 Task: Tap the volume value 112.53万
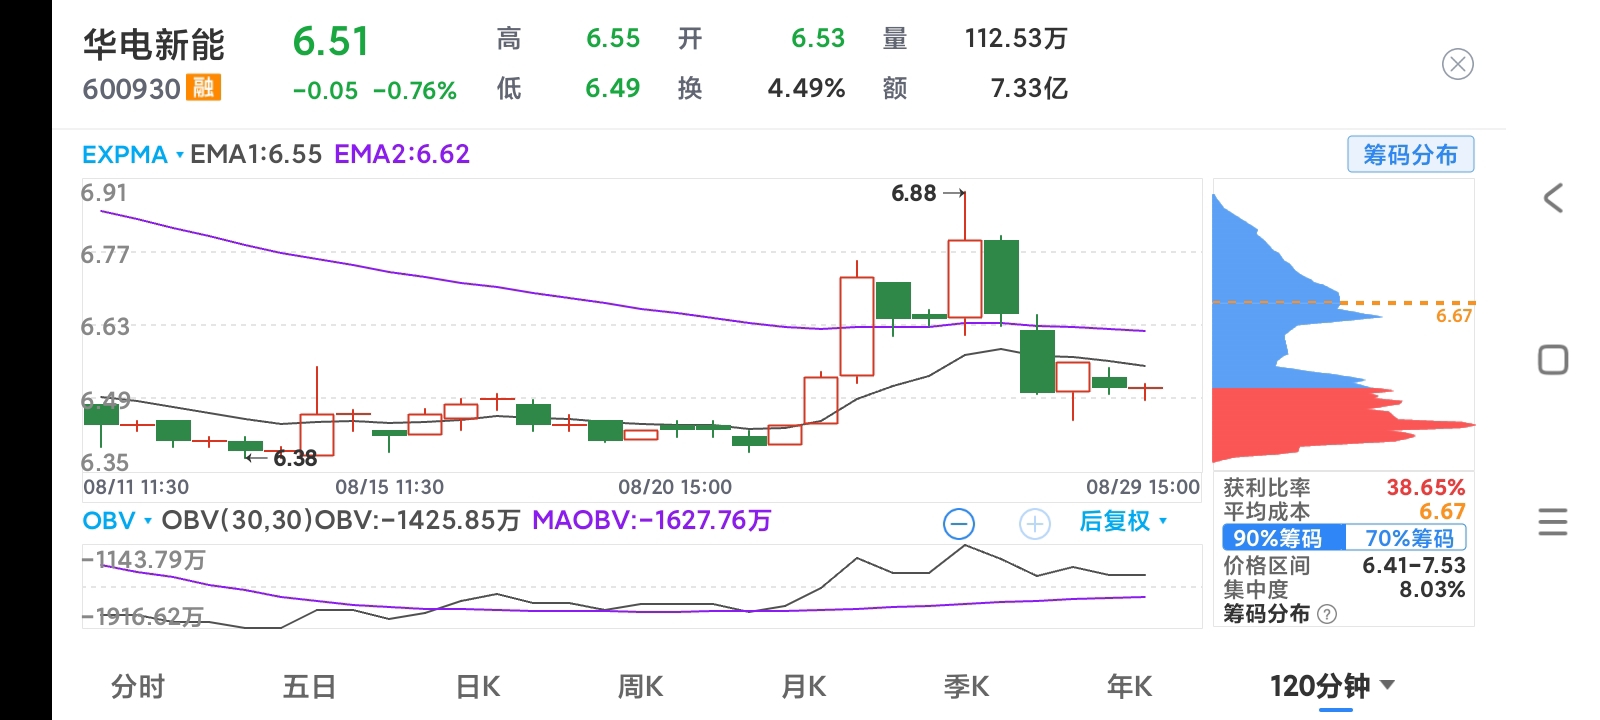[x=1016, y=39]
